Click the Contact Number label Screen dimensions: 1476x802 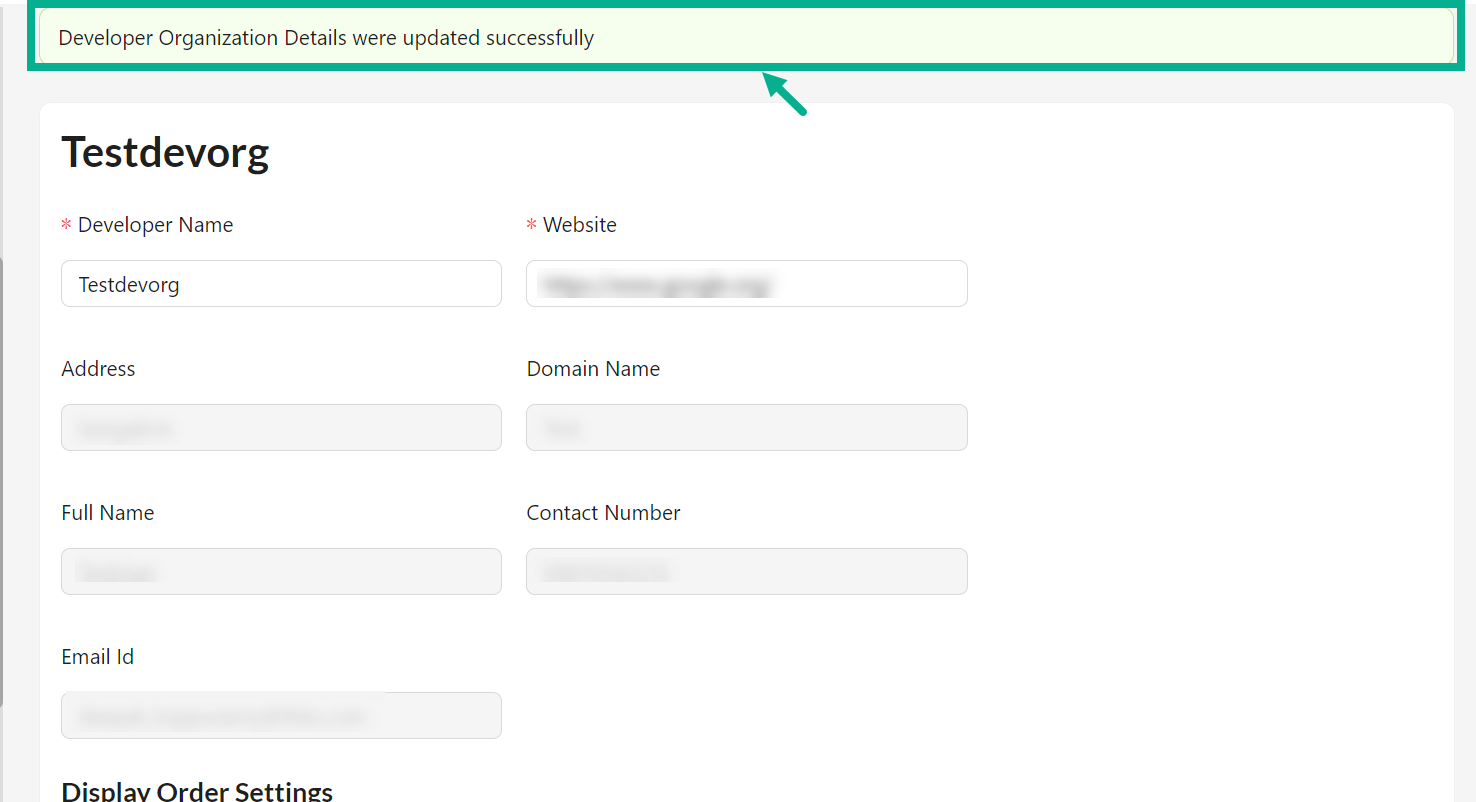[x=603, y=513]
